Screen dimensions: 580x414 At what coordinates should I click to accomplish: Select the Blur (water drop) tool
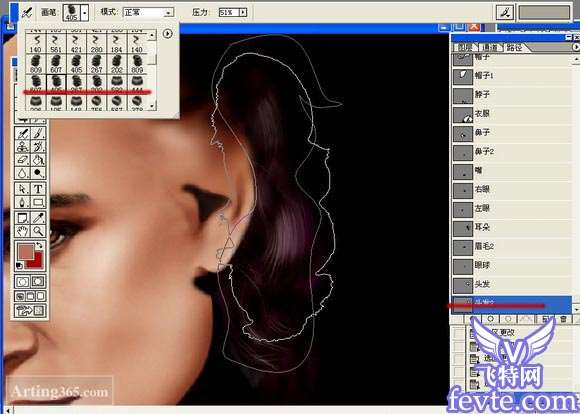[23, 173]
